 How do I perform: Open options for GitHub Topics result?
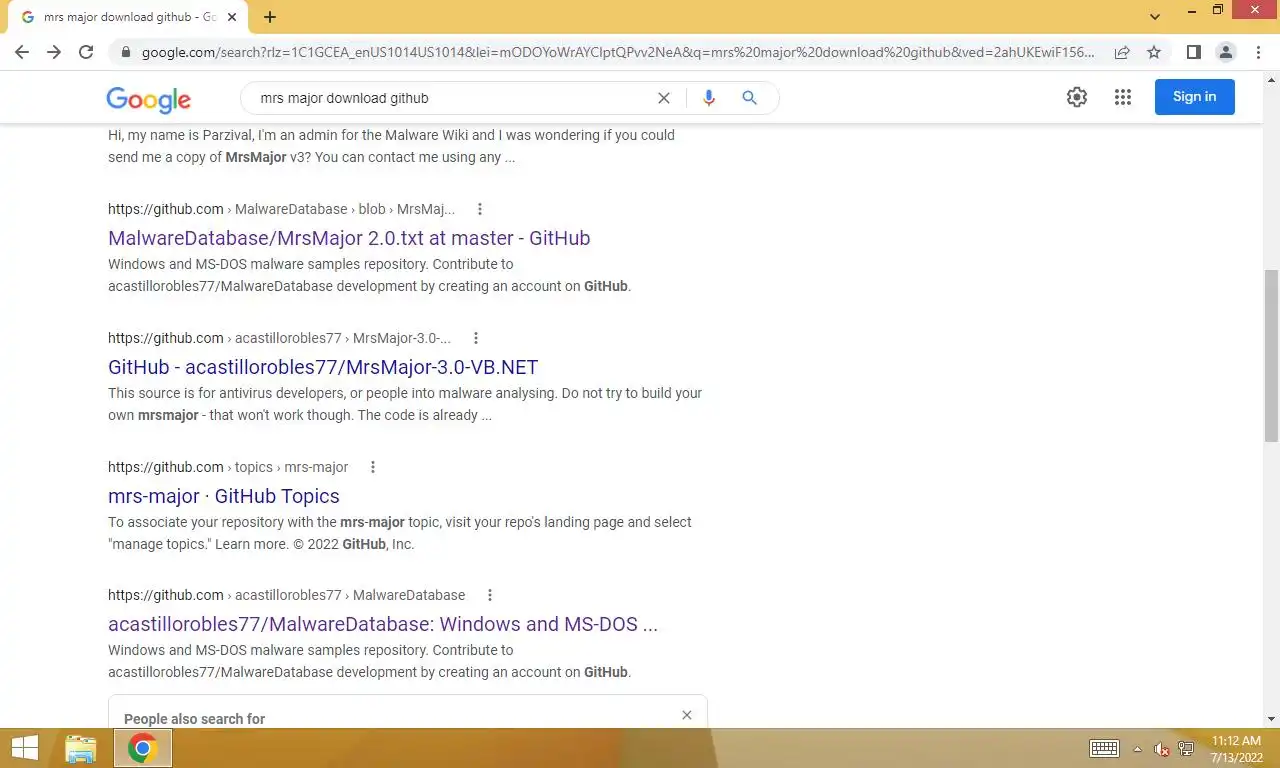point(373,467)
